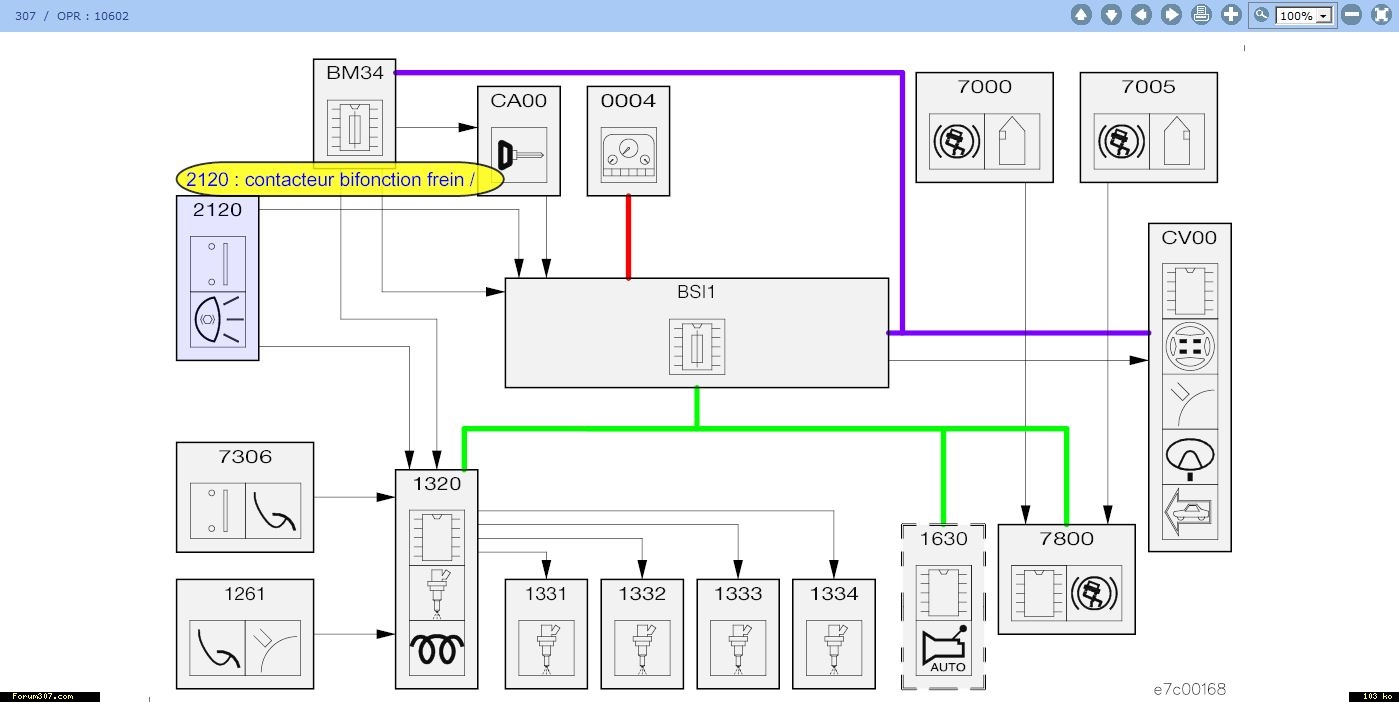
Task: Select the 7800 ESP control unit block
Action: tap(1066, 580)
